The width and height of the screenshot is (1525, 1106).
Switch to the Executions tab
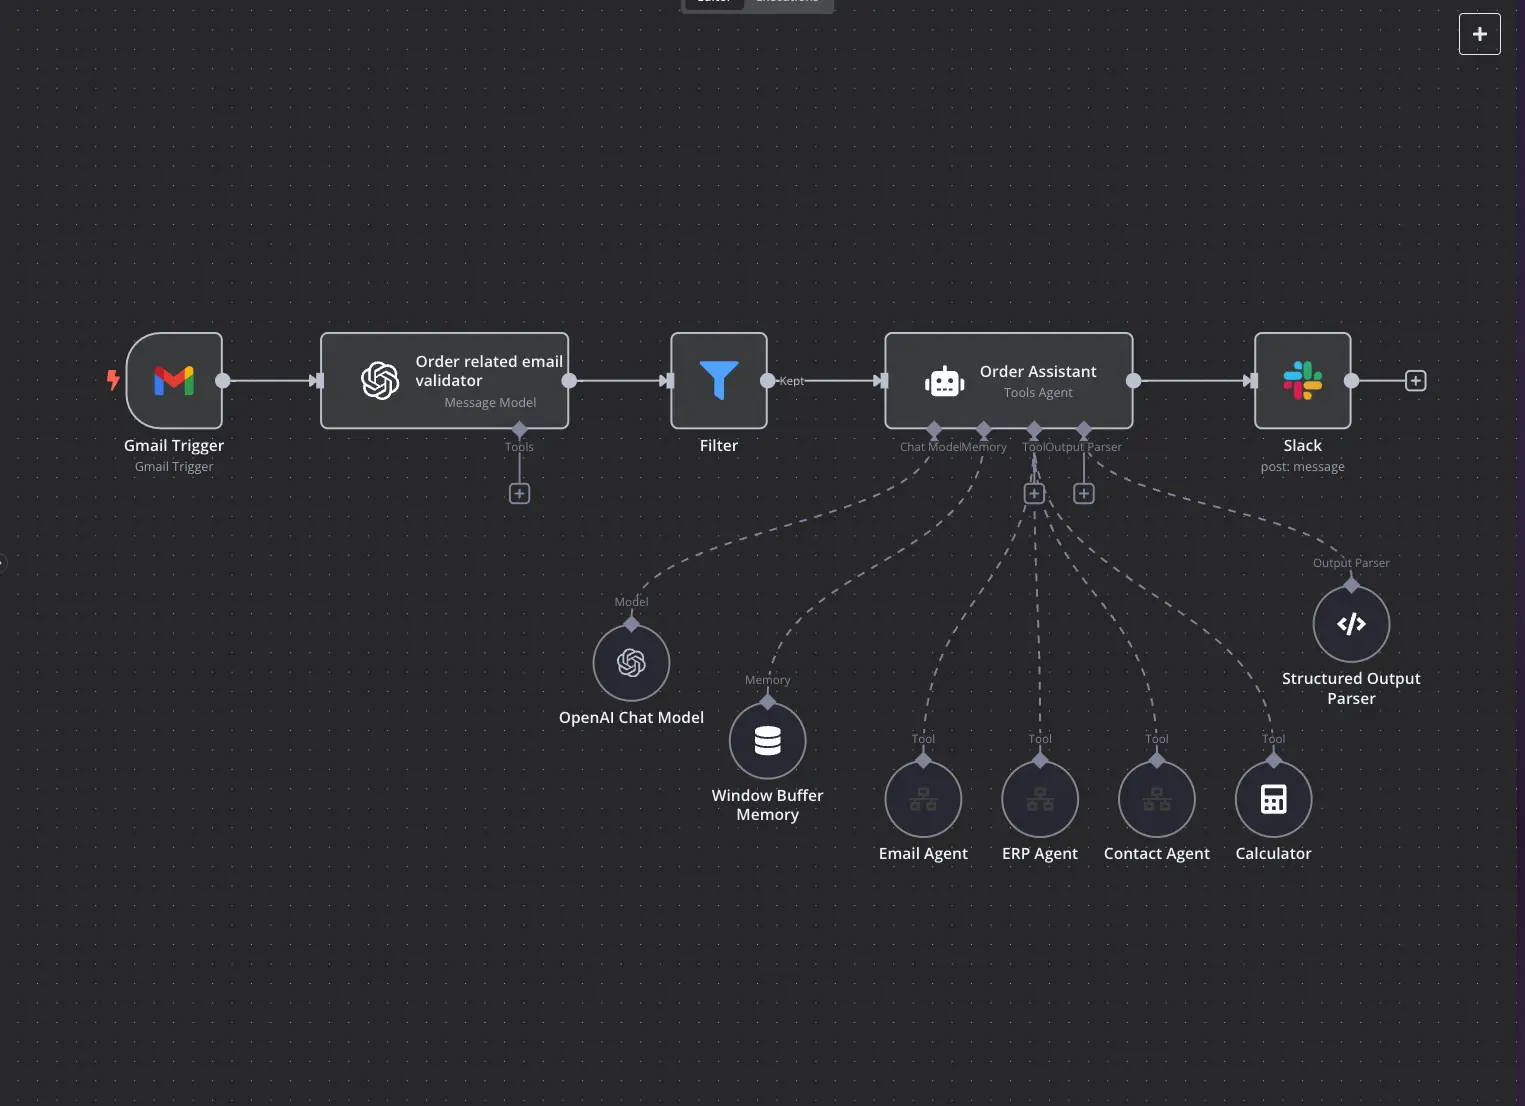click(788, 3)
